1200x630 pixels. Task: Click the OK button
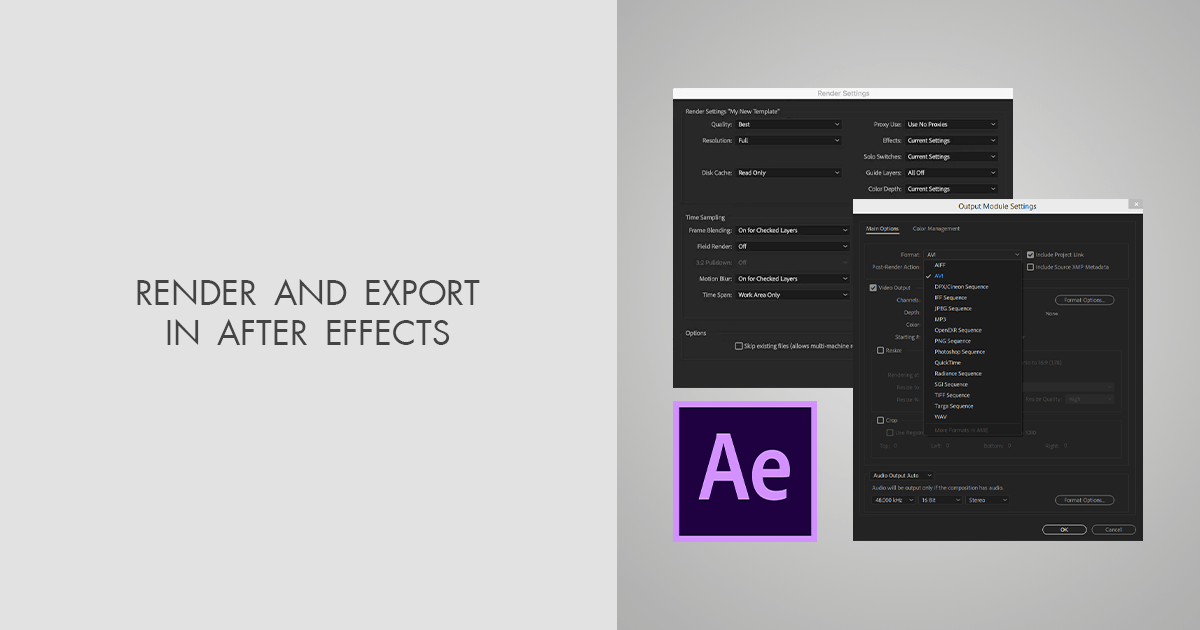[x=1064, y=530]
